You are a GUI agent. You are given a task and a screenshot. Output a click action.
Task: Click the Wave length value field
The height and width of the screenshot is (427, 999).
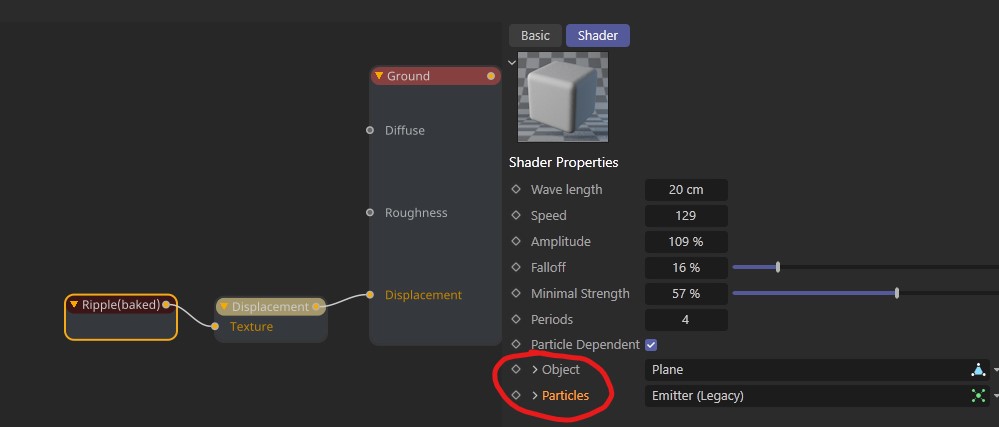[x=686, y=190]
